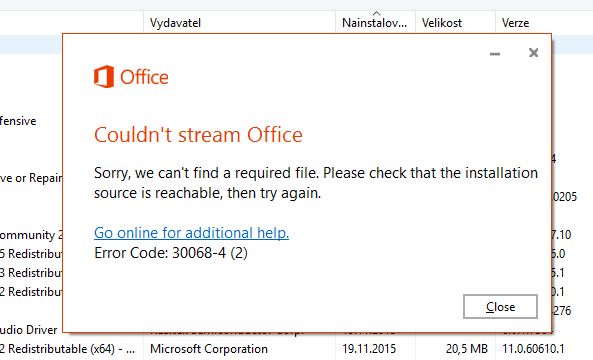The image size is (593, 360).
Task: Click the 20,5 MB size cell
Action: [467, 349]
